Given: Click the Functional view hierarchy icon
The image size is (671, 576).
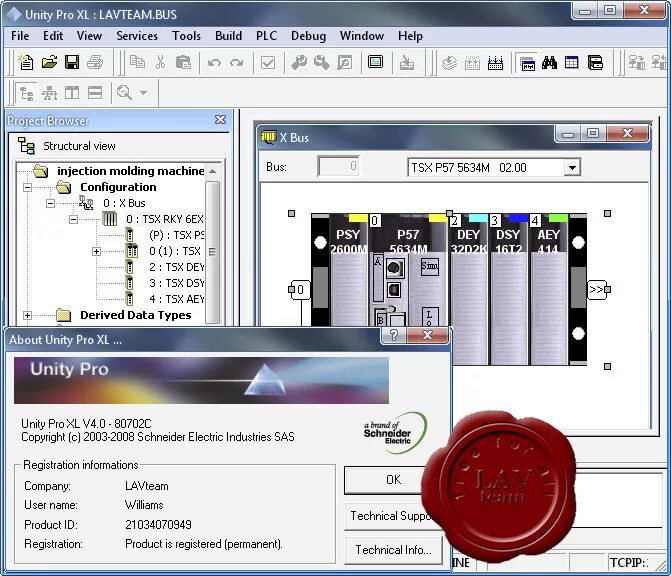Looking at the screenshot, I should click(49, 93).
